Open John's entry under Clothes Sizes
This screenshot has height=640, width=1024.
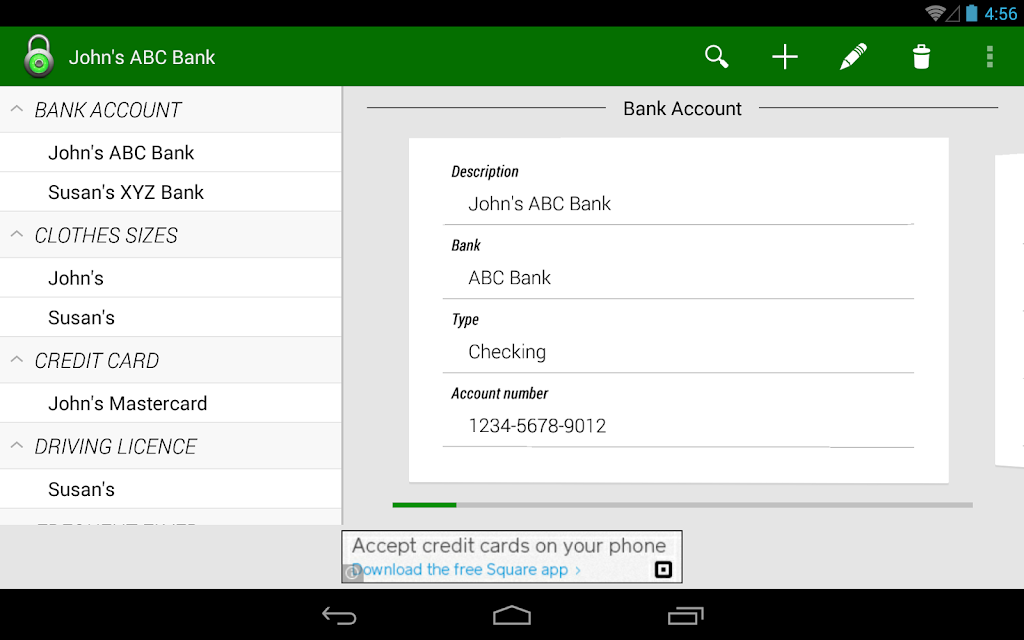(x=170, y=278)
